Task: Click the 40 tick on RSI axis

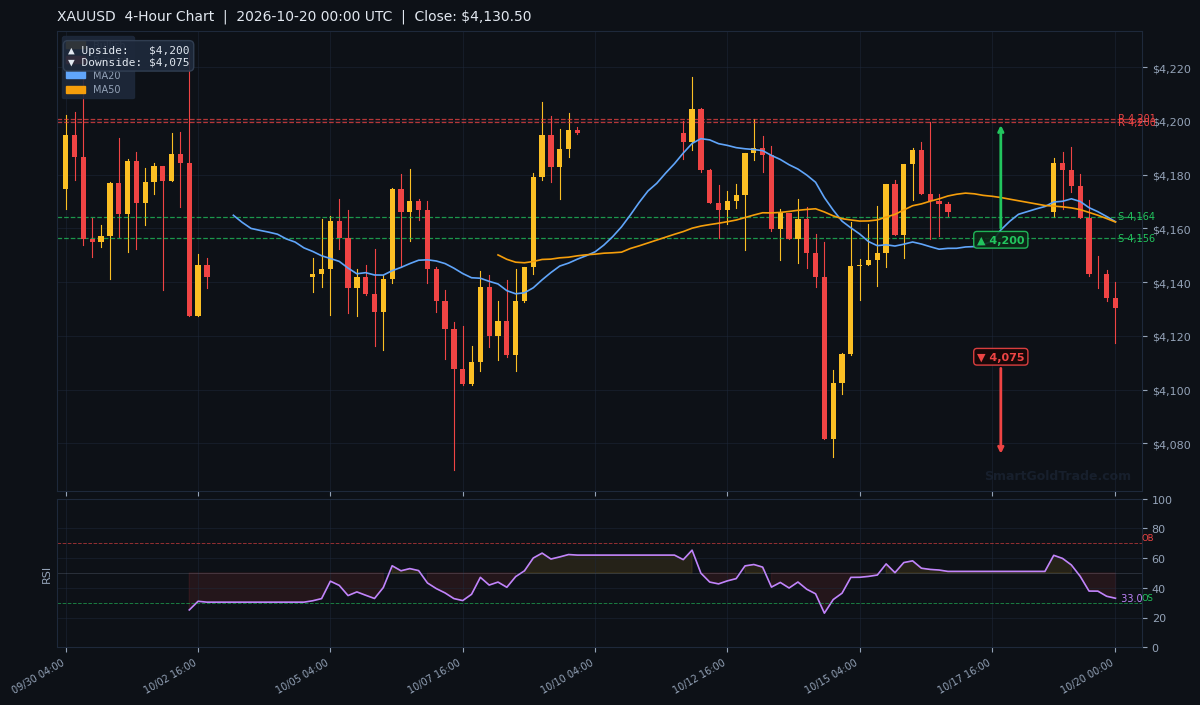Action: (x=1158, y=588)
